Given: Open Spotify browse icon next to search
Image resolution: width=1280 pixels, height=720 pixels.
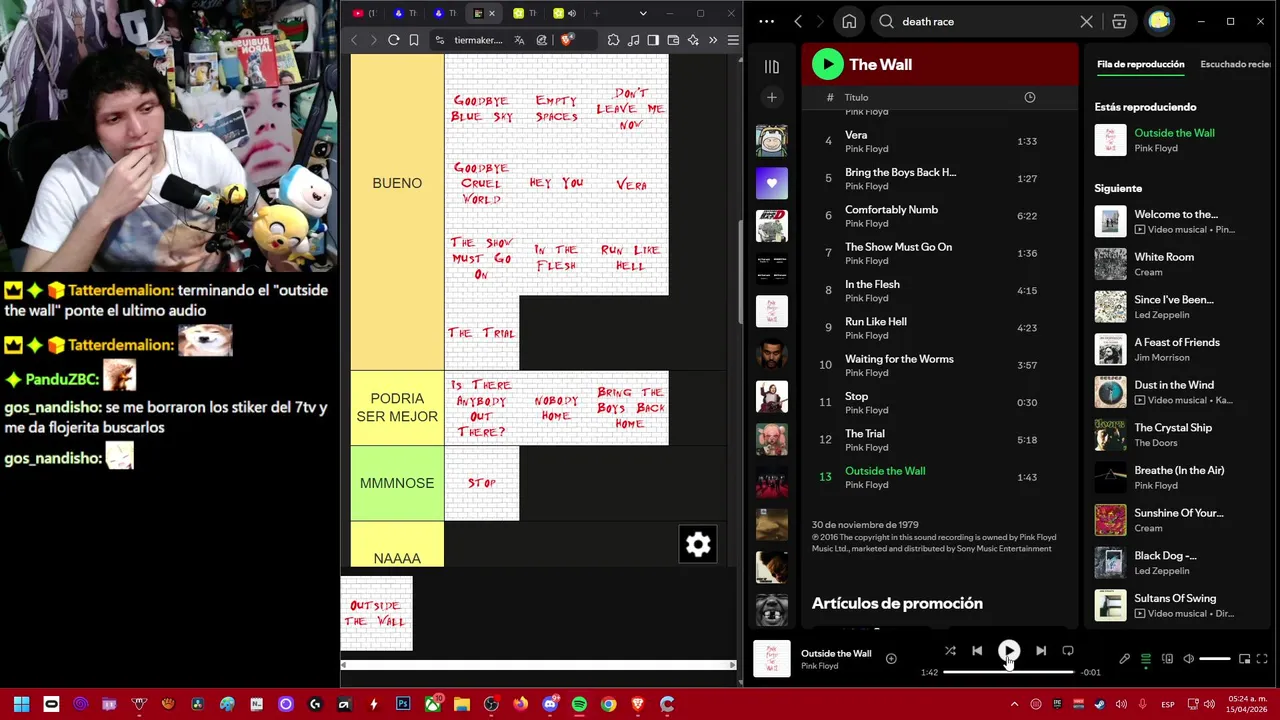Looking at the screenshot, I should 1119,21.
